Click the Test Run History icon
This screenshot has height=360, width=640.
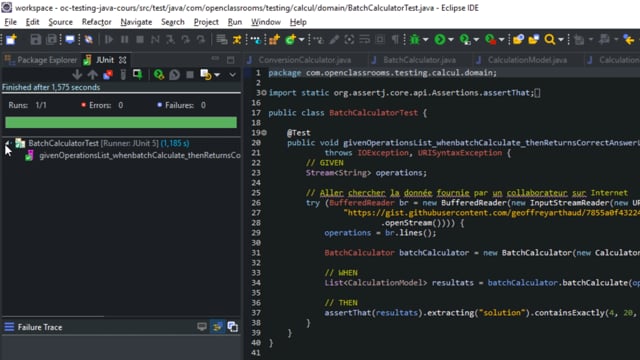tap(205, 74)
